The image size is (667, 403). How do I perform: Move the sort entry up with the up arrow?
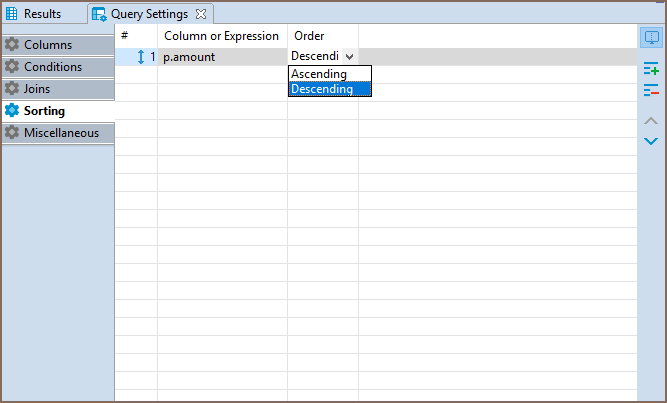click(x=651, y=120)
